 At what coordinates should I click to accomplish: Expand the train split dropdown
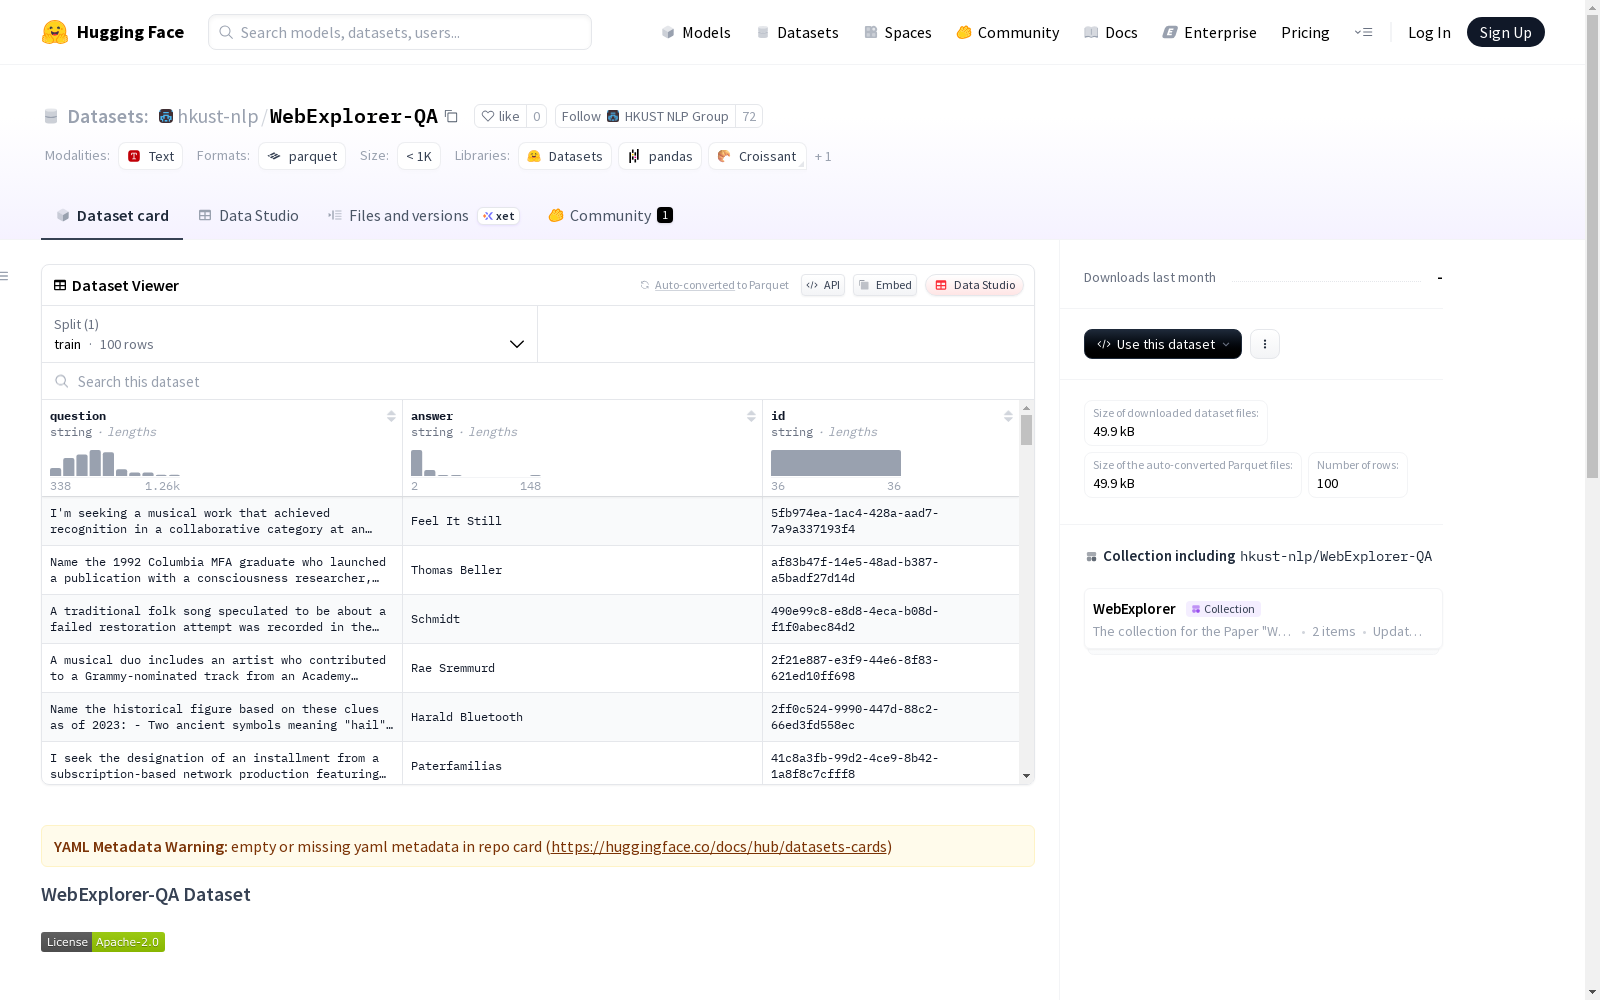point(290,334)
